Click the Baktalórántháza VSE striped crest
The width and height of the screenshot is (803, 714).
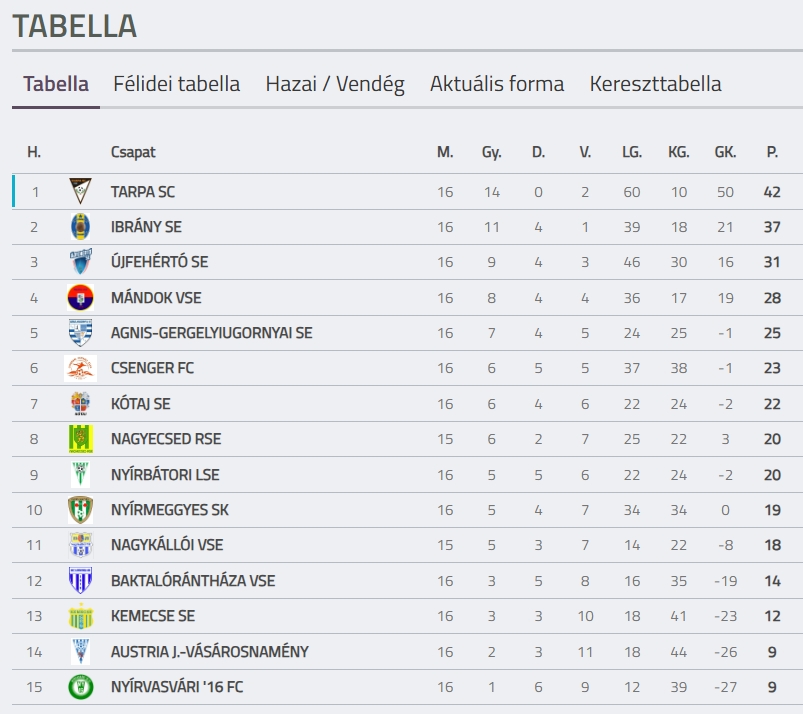click(80, 580)
